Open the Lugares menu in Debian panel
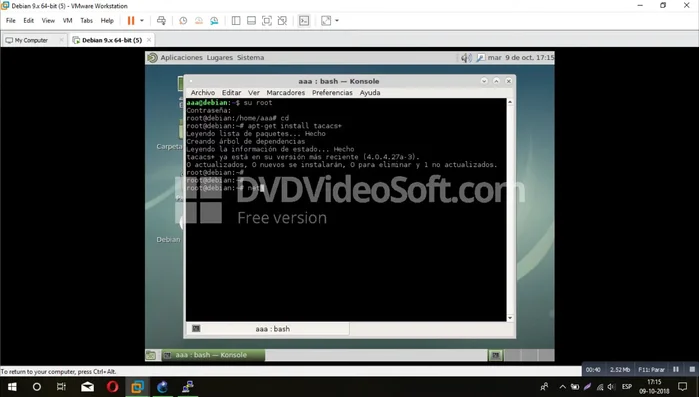699x397 pixels. pos(220,57)
